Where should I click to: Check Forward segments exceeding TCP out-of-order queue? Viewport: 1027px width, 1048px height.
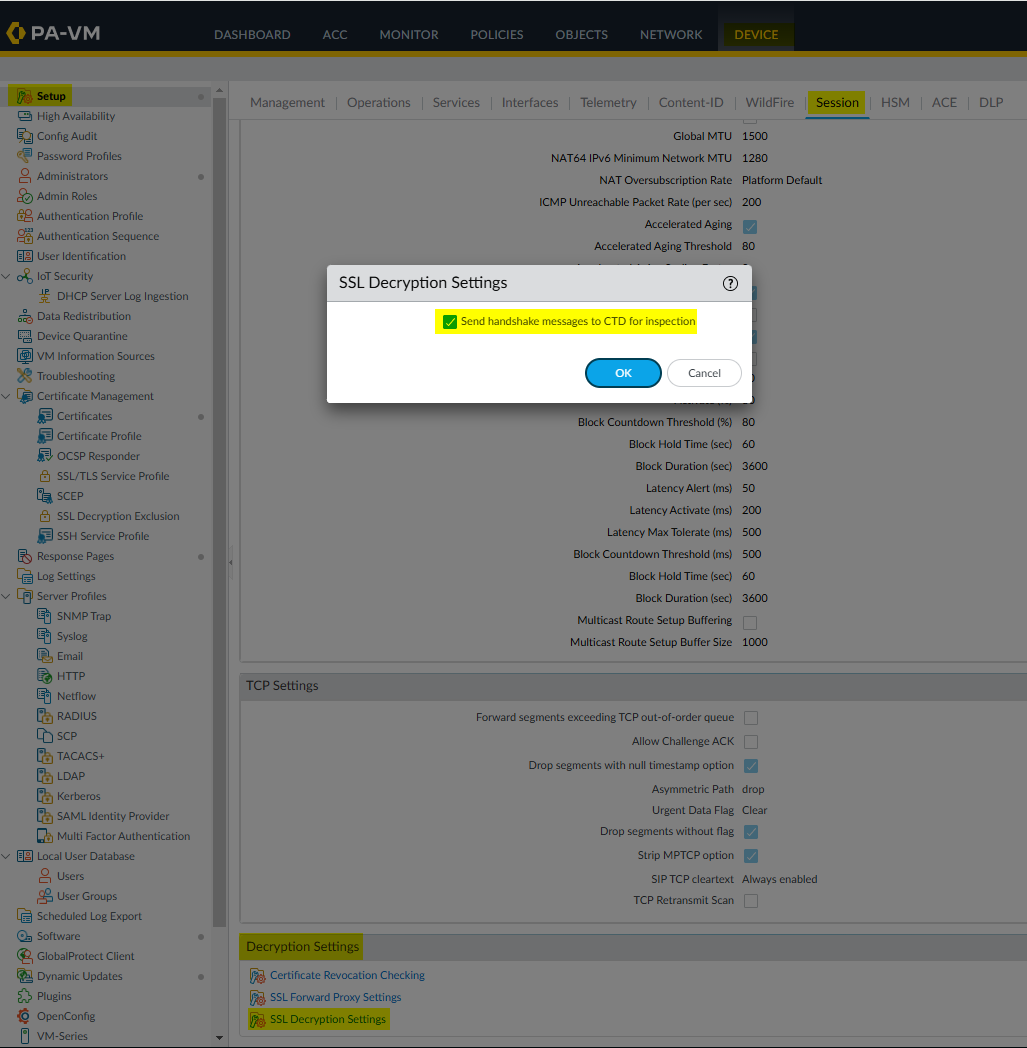[x=751, y=718]
